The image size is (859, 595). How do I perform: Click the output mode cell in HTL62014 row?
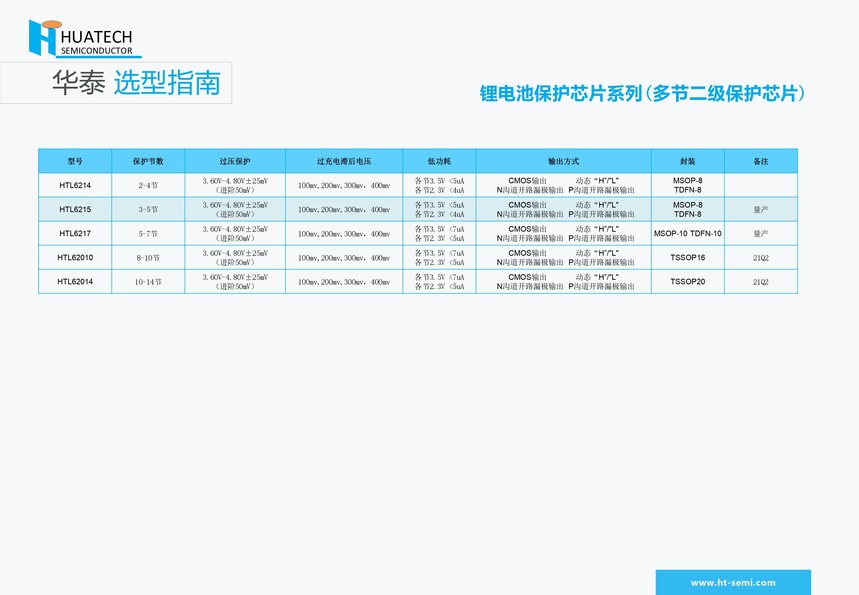click(x=564, y=282)
